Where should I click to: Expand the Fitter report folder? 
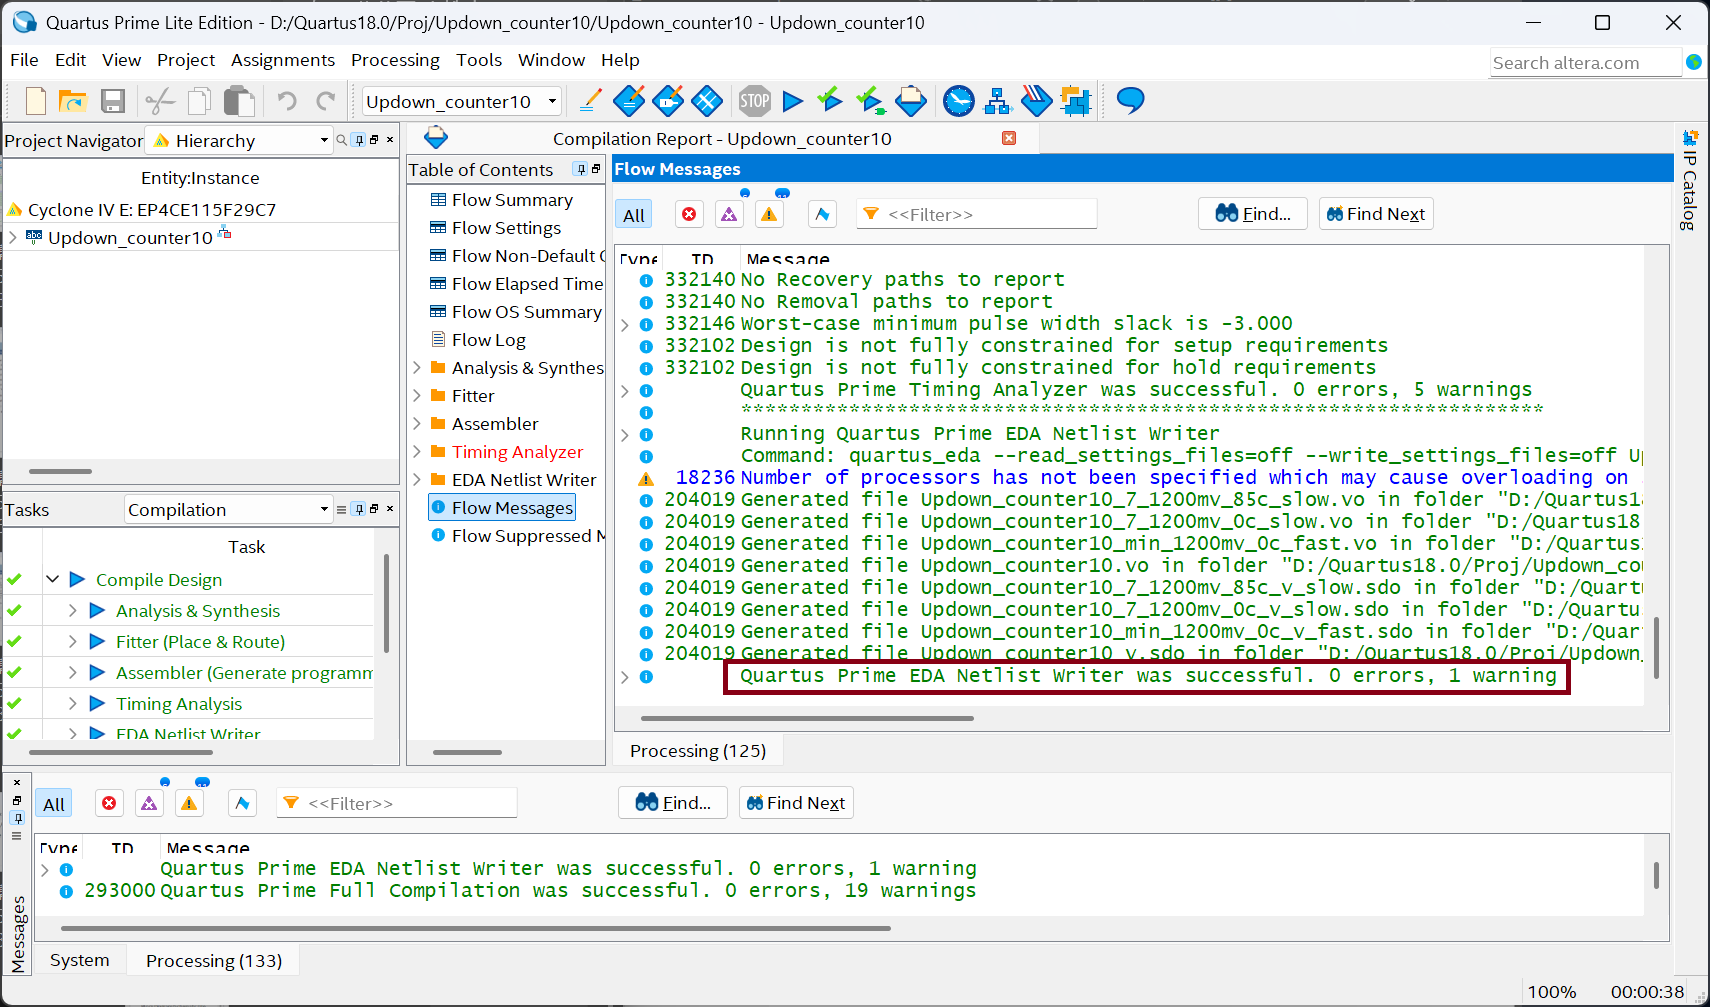[x=417, y=396]
